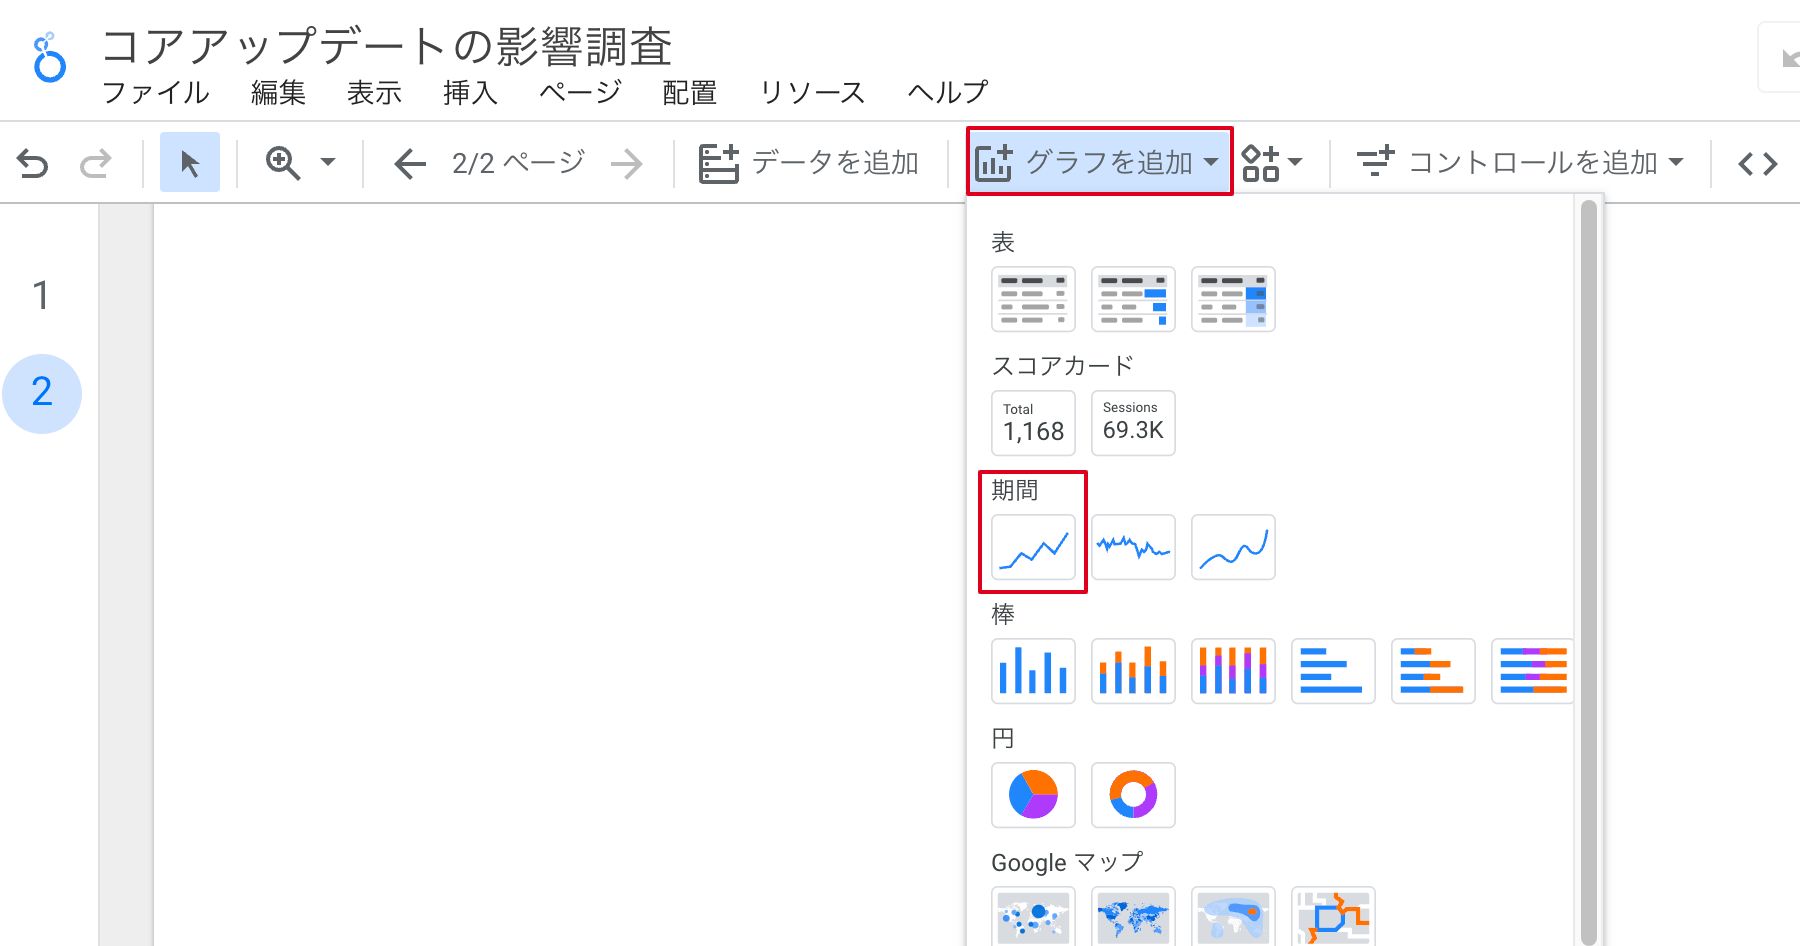Screen dimensions: 1800x946
Task: Insert a table with heatmap
Action: pyautogui.click(x=1233, y=299)
